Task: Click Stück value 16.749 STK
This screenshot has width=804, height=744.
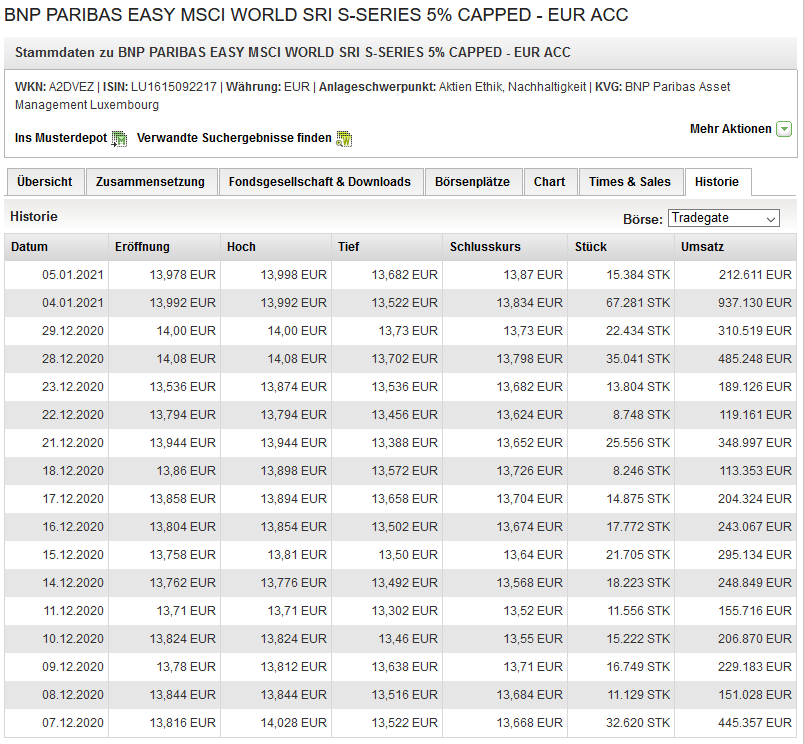Action: click(x=638, y=667)
